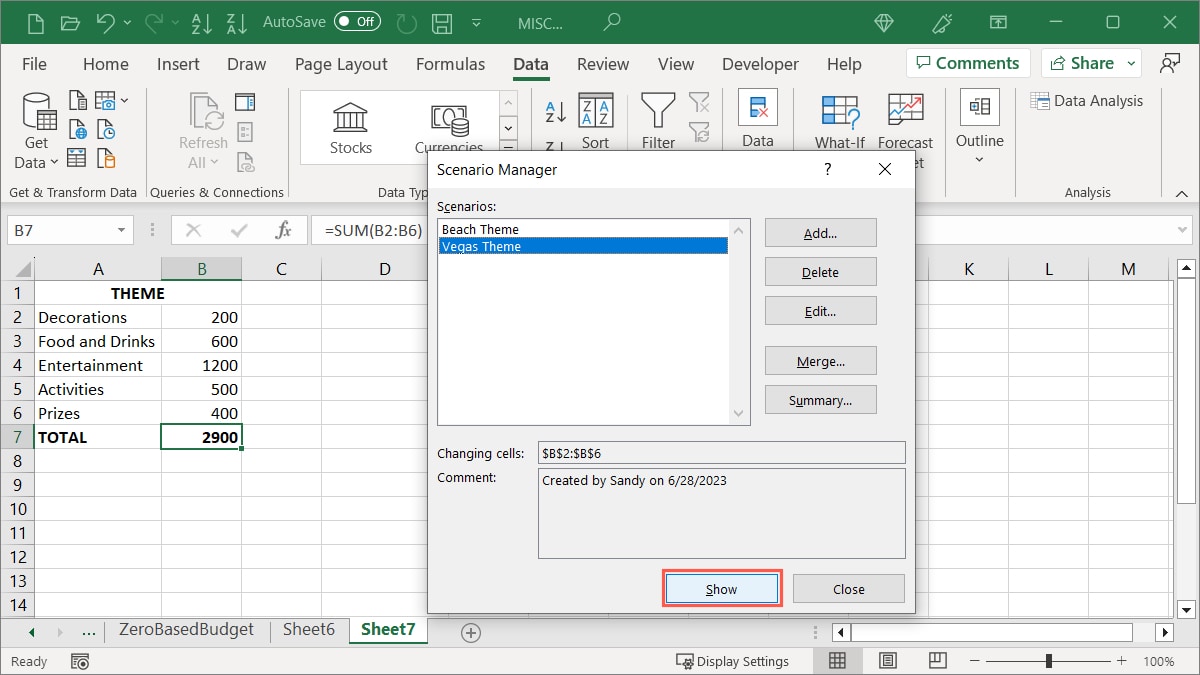This screenshot has height=675, width=1200.
Task: Switch to Page Layout view icon
Action: click(887, 660)
